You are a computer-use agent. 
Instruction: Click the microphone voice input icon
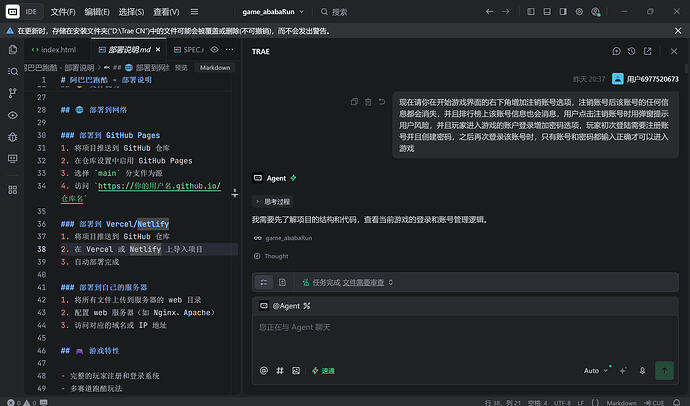tap(642, 371)
